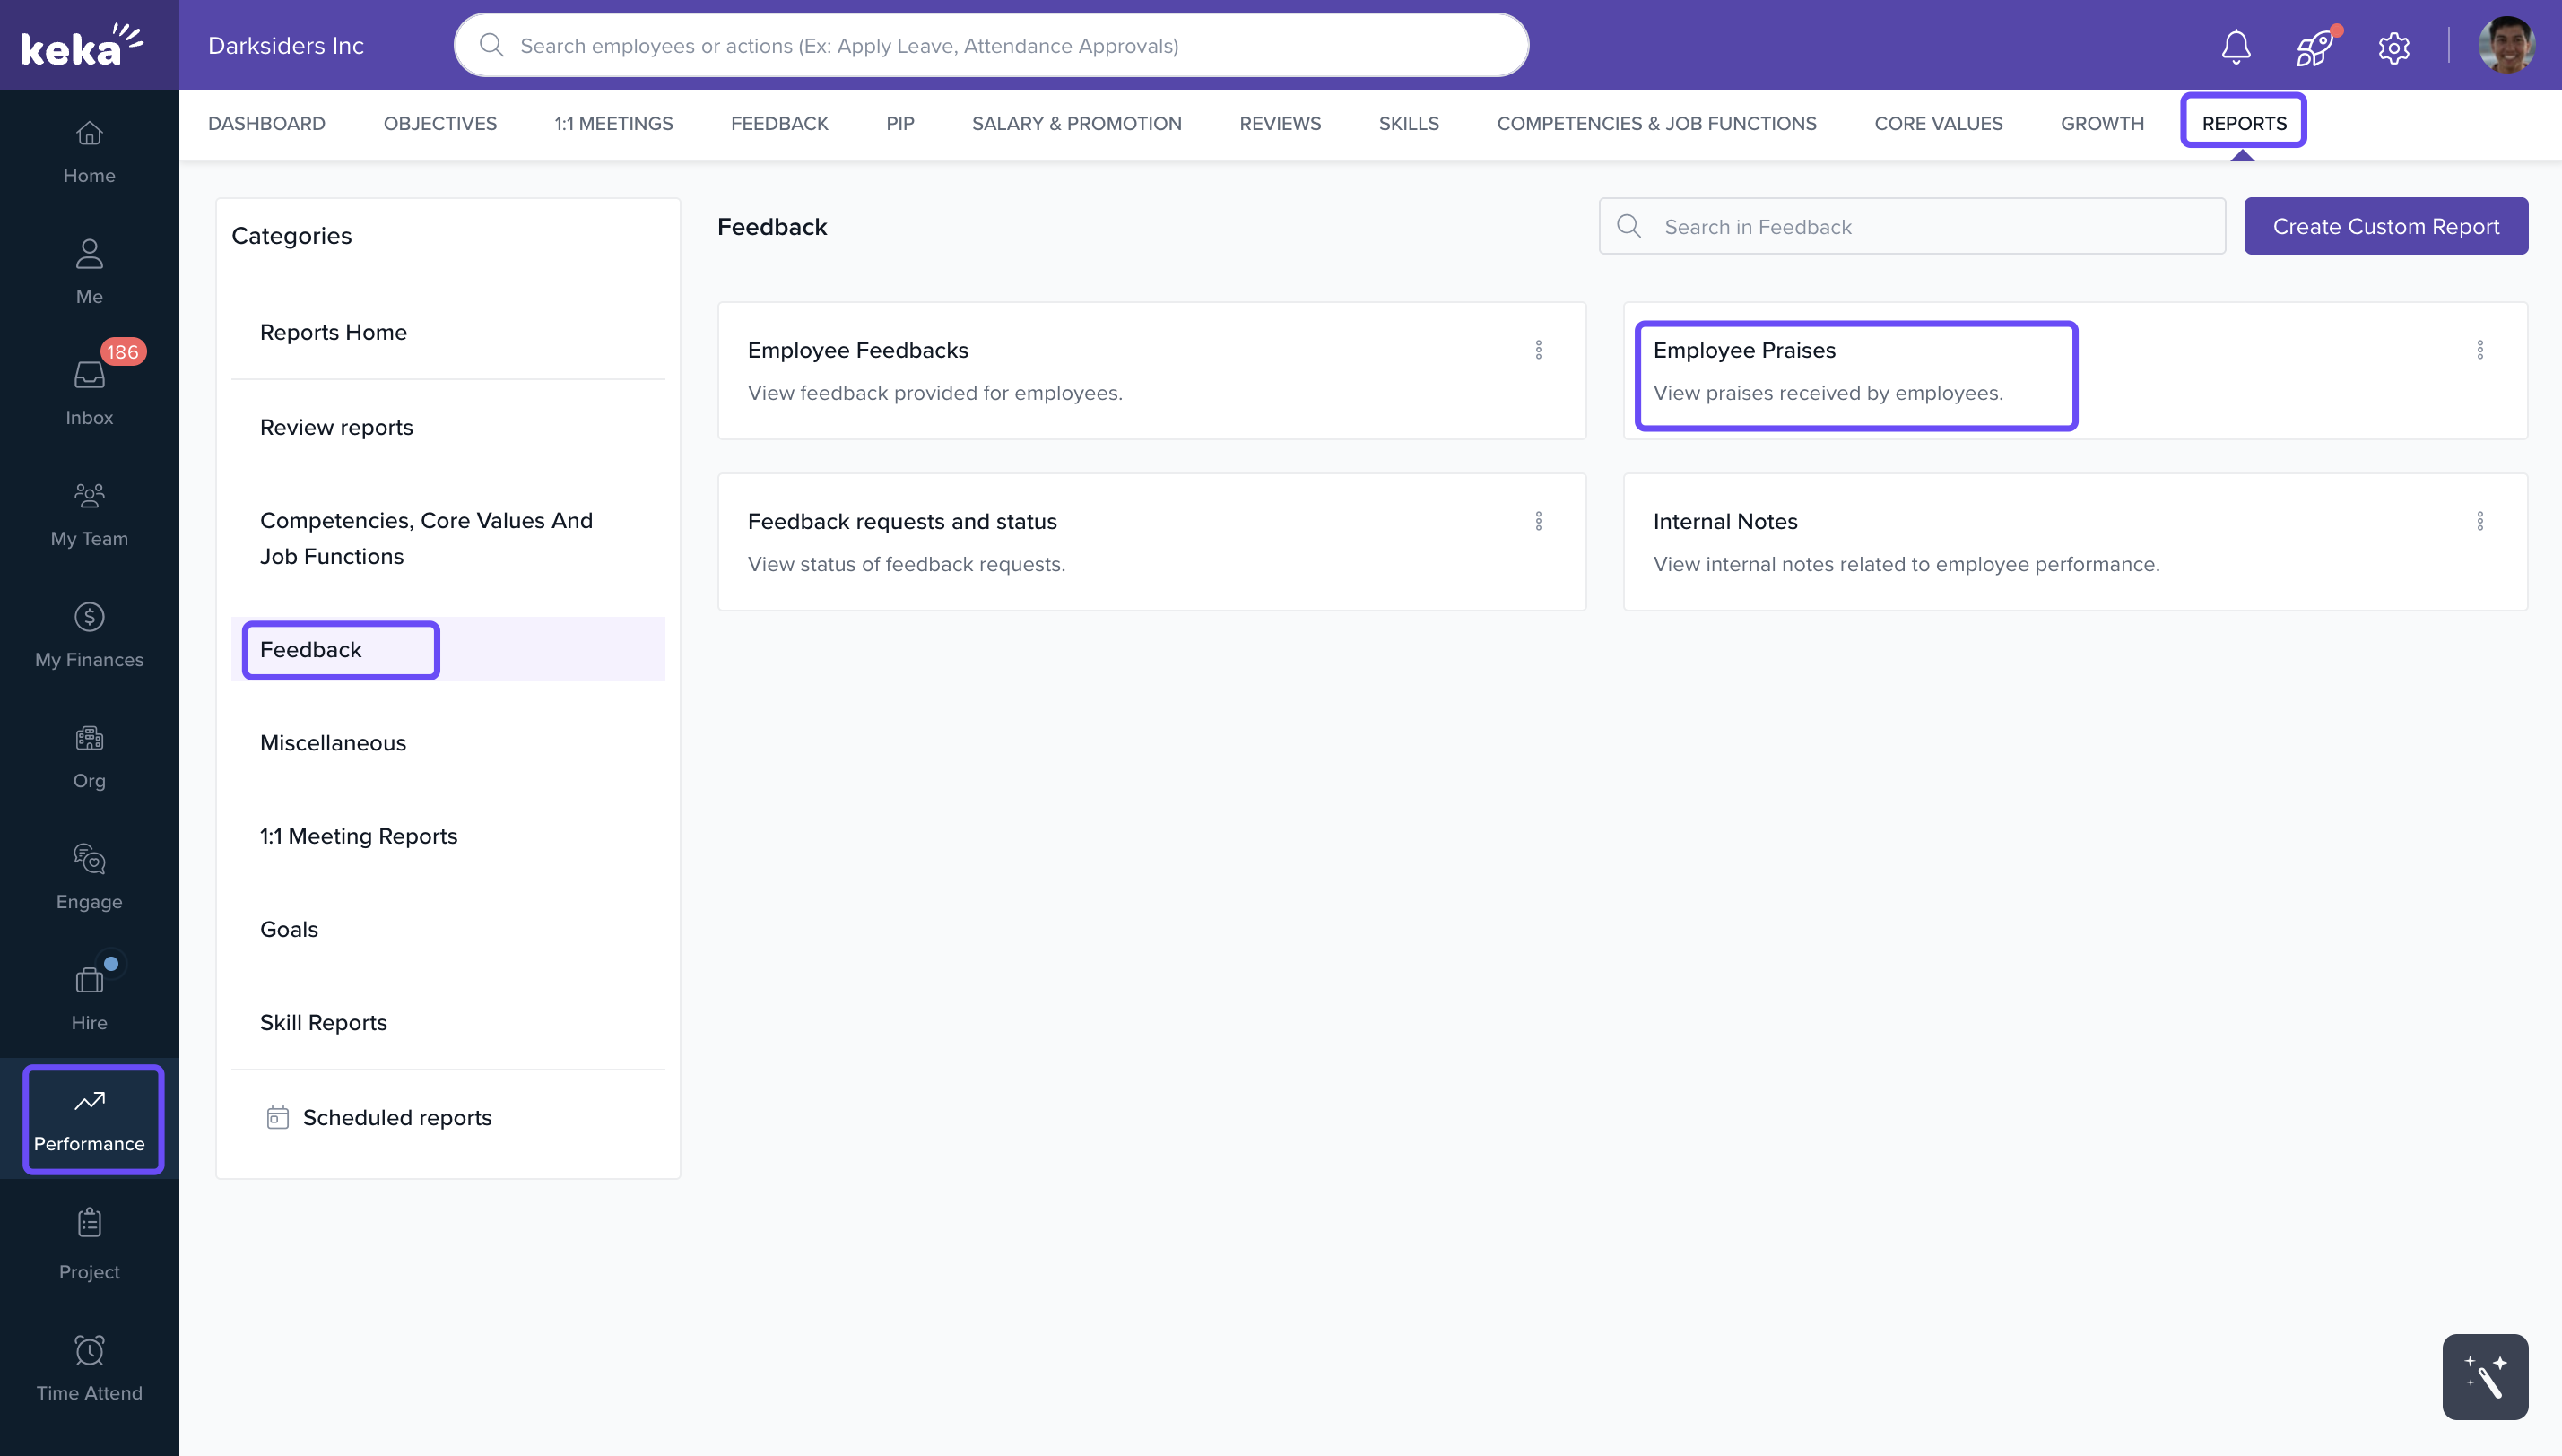Click the Search in Feedback field
The width and height of the screenshot is (2562, 1456).
coord(1930,226)
